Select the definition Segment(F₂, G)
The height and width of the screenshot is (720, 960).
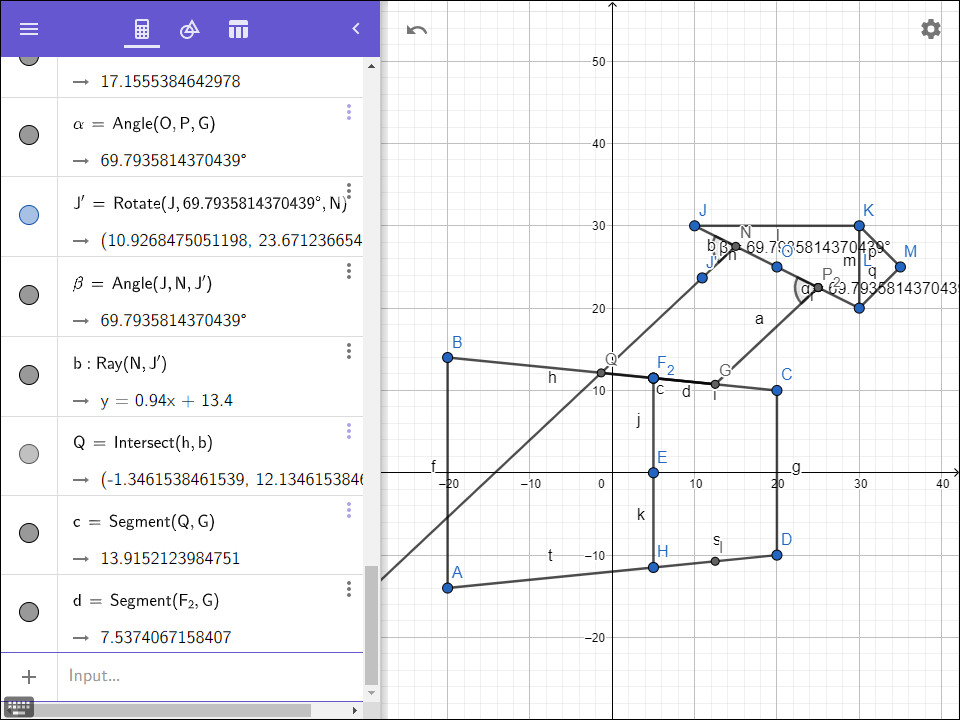click(x=164, y=601)
